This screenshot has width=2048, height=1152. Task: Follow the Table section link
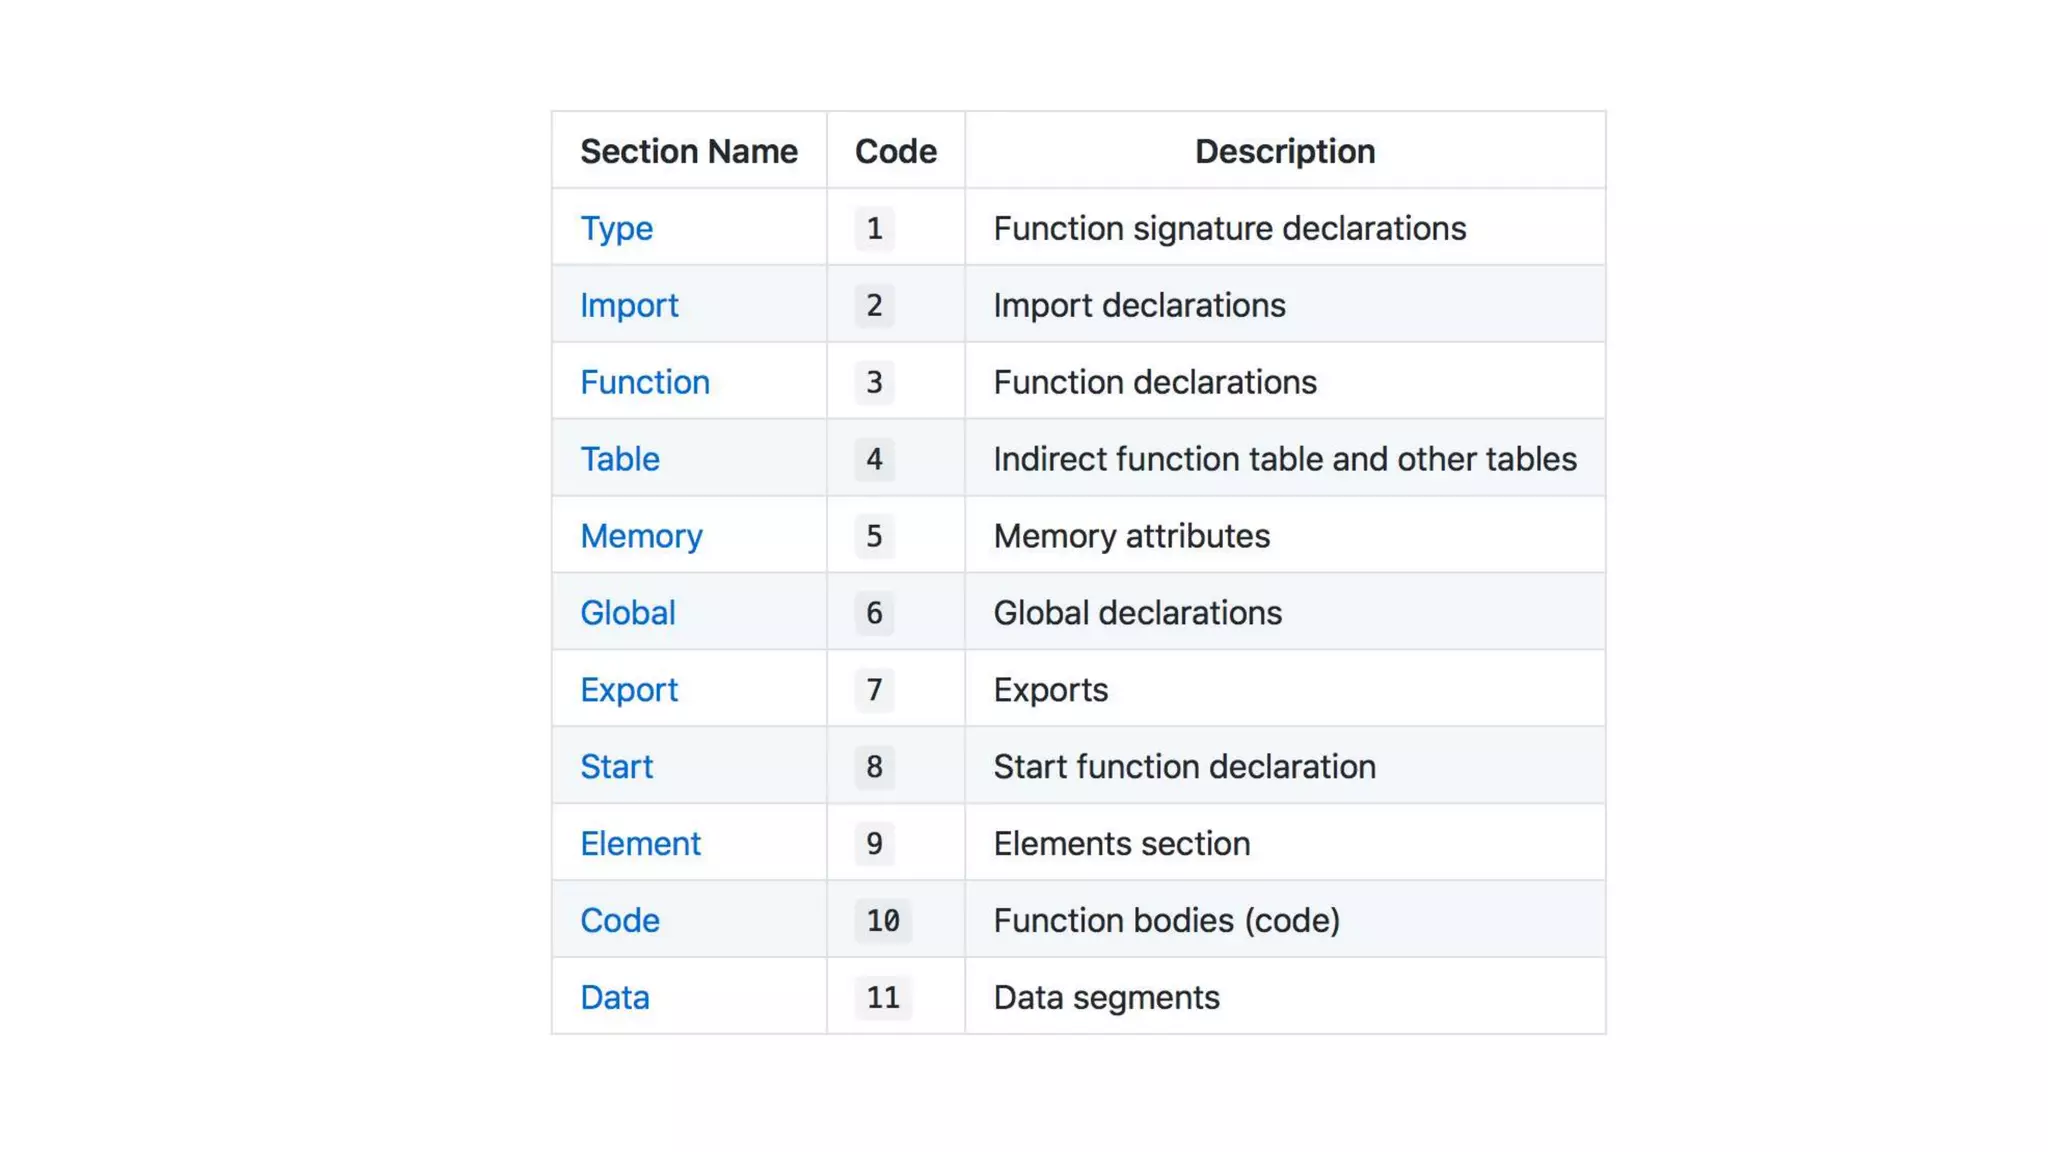(620, 459)
